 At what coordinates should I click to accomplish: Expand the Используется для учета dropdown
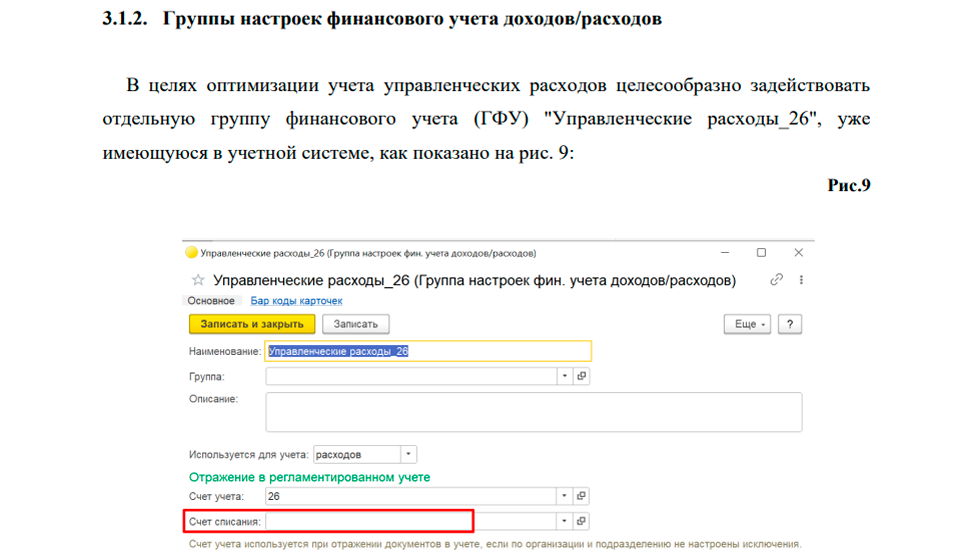(408, 454)
